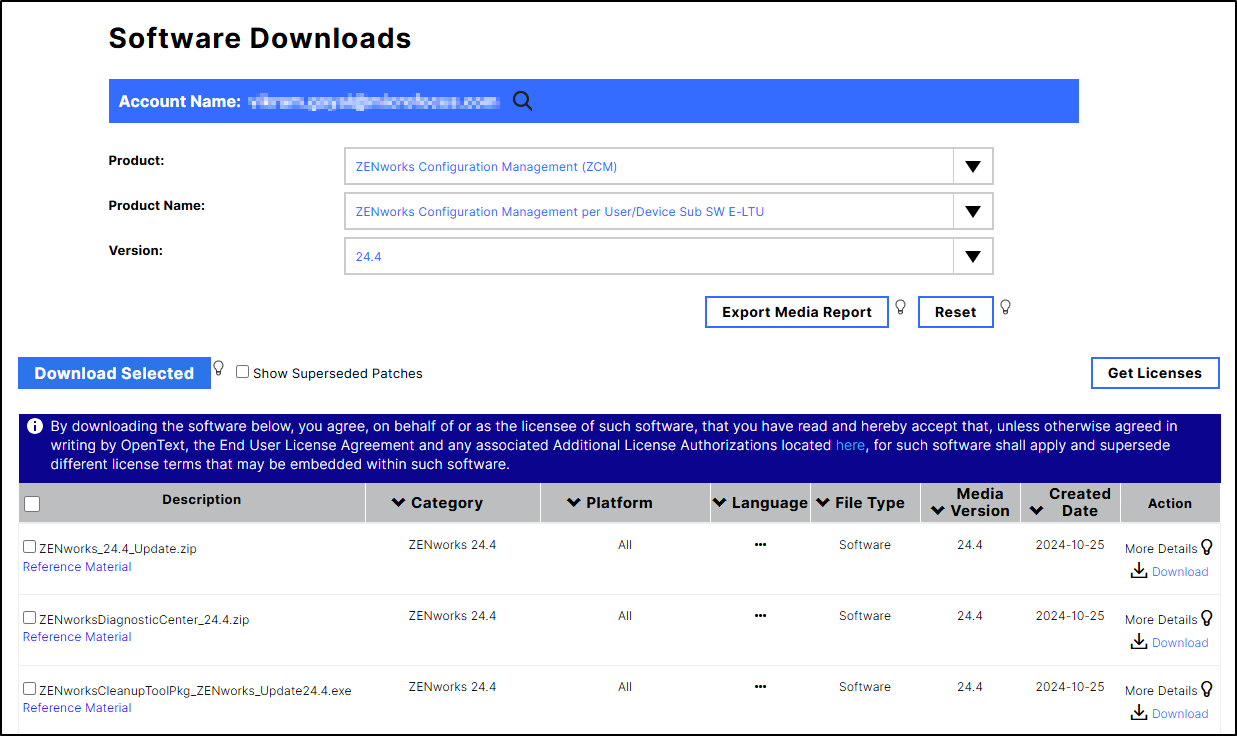Image resolution: width=1237 pixels, height=736 pixels.
Task: Expand the Language column filter
Action: tap(720, 503)
